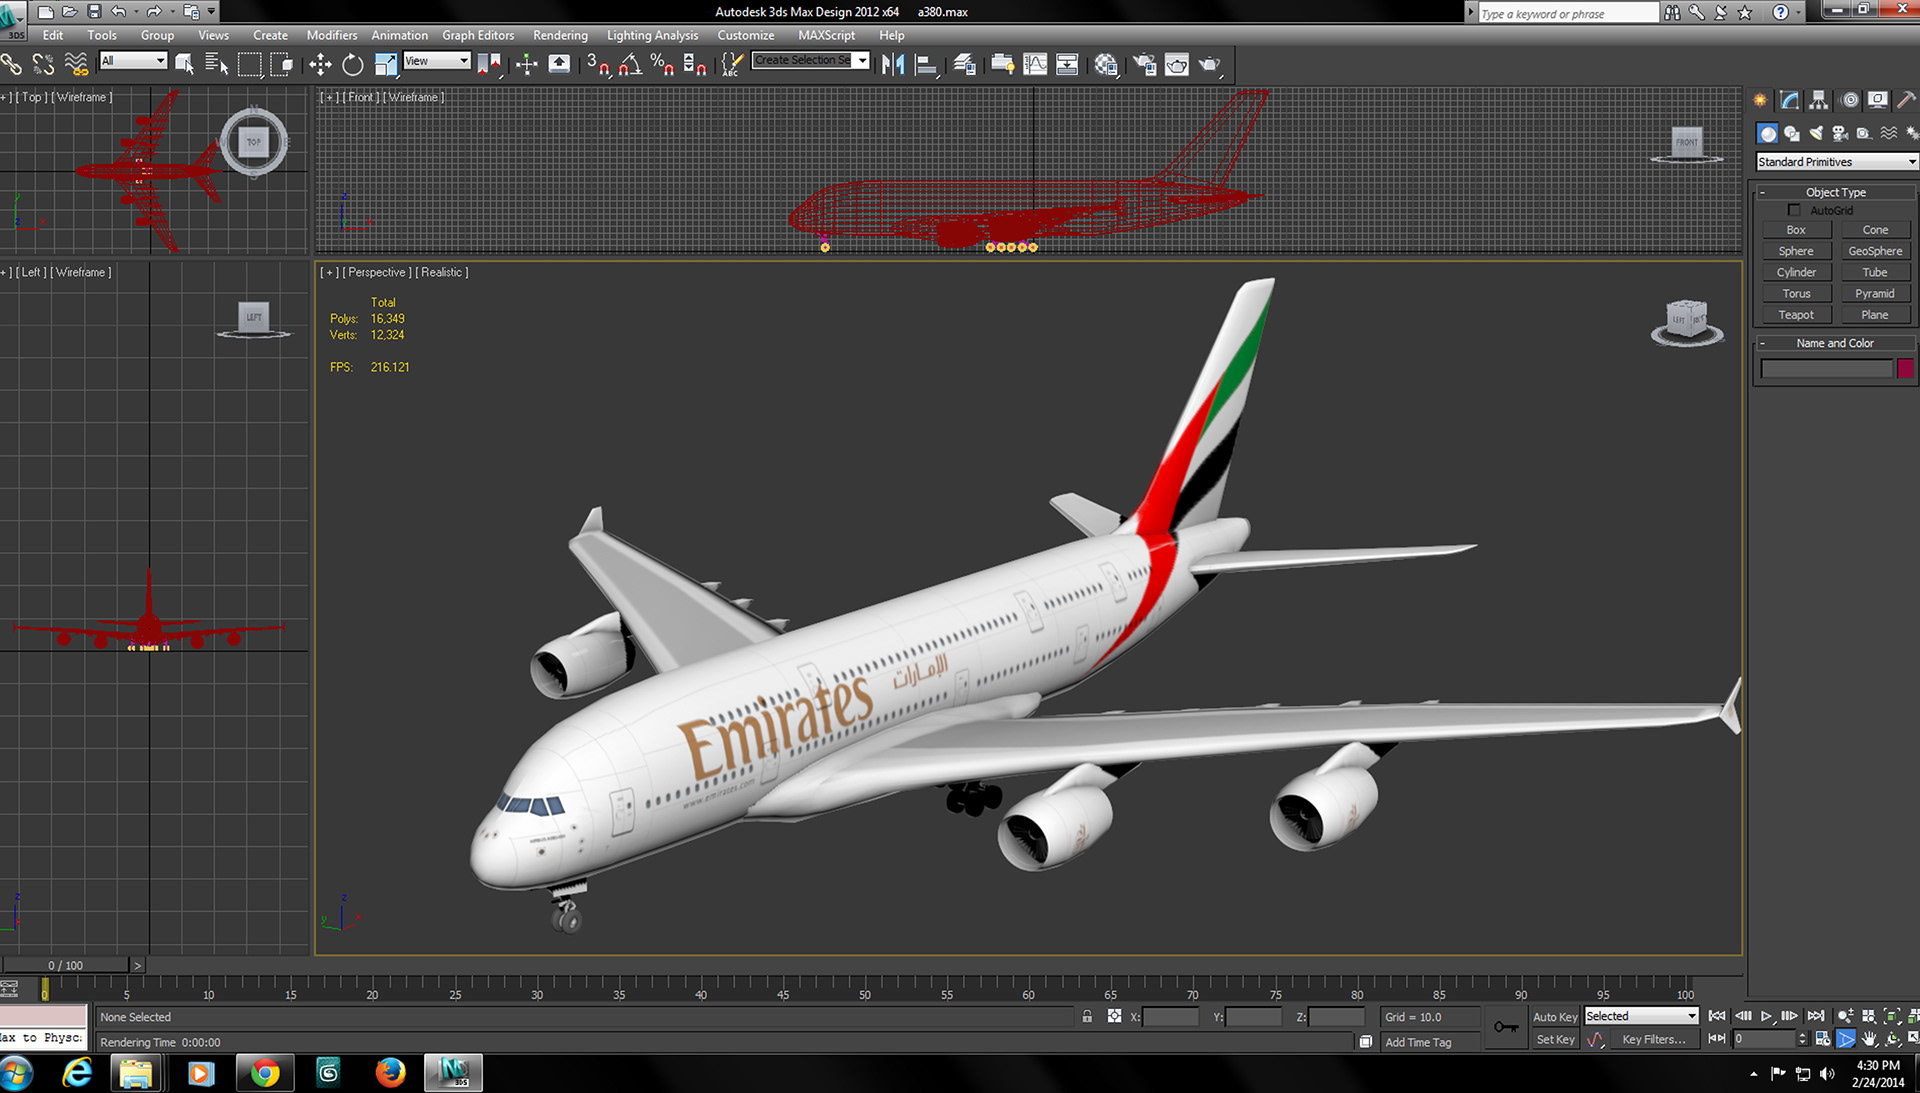The height and width of the screenshot is (1093, 1920).
Task: Open the Material Editor icon
Action: [1106, 65]
